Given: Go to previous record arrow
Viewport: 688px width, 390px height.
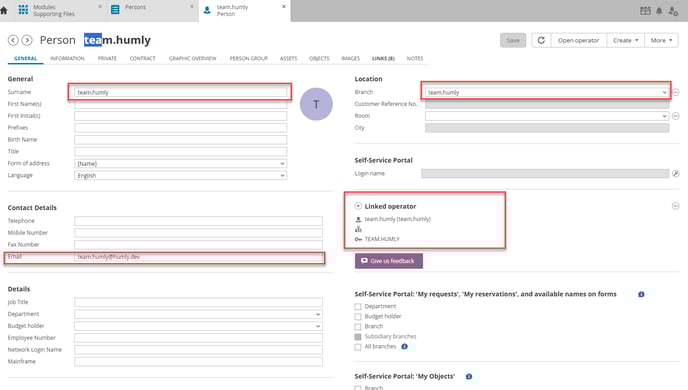Looking at the screenshot, I should [13, 40].
